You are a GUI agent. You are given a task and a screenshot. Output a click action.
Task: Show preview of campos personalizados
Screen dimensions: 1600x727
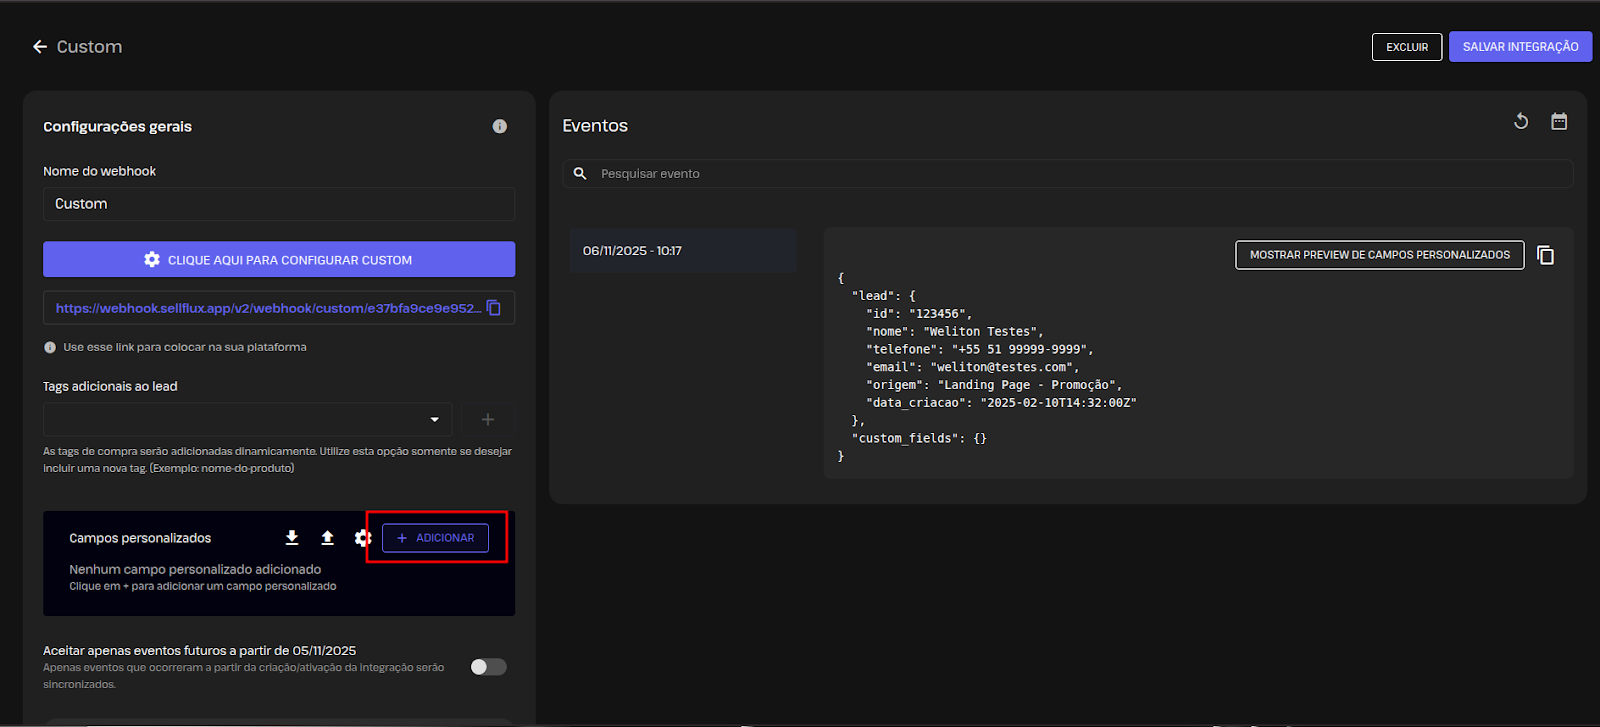pyautogui.click(x=1379, y=255)
